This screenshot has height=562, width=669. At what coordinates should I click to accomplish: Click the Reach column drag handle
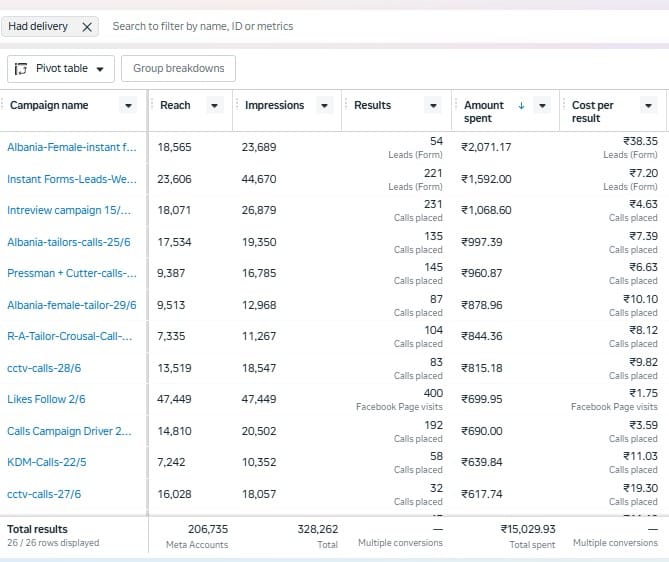[x=152, y=105]
